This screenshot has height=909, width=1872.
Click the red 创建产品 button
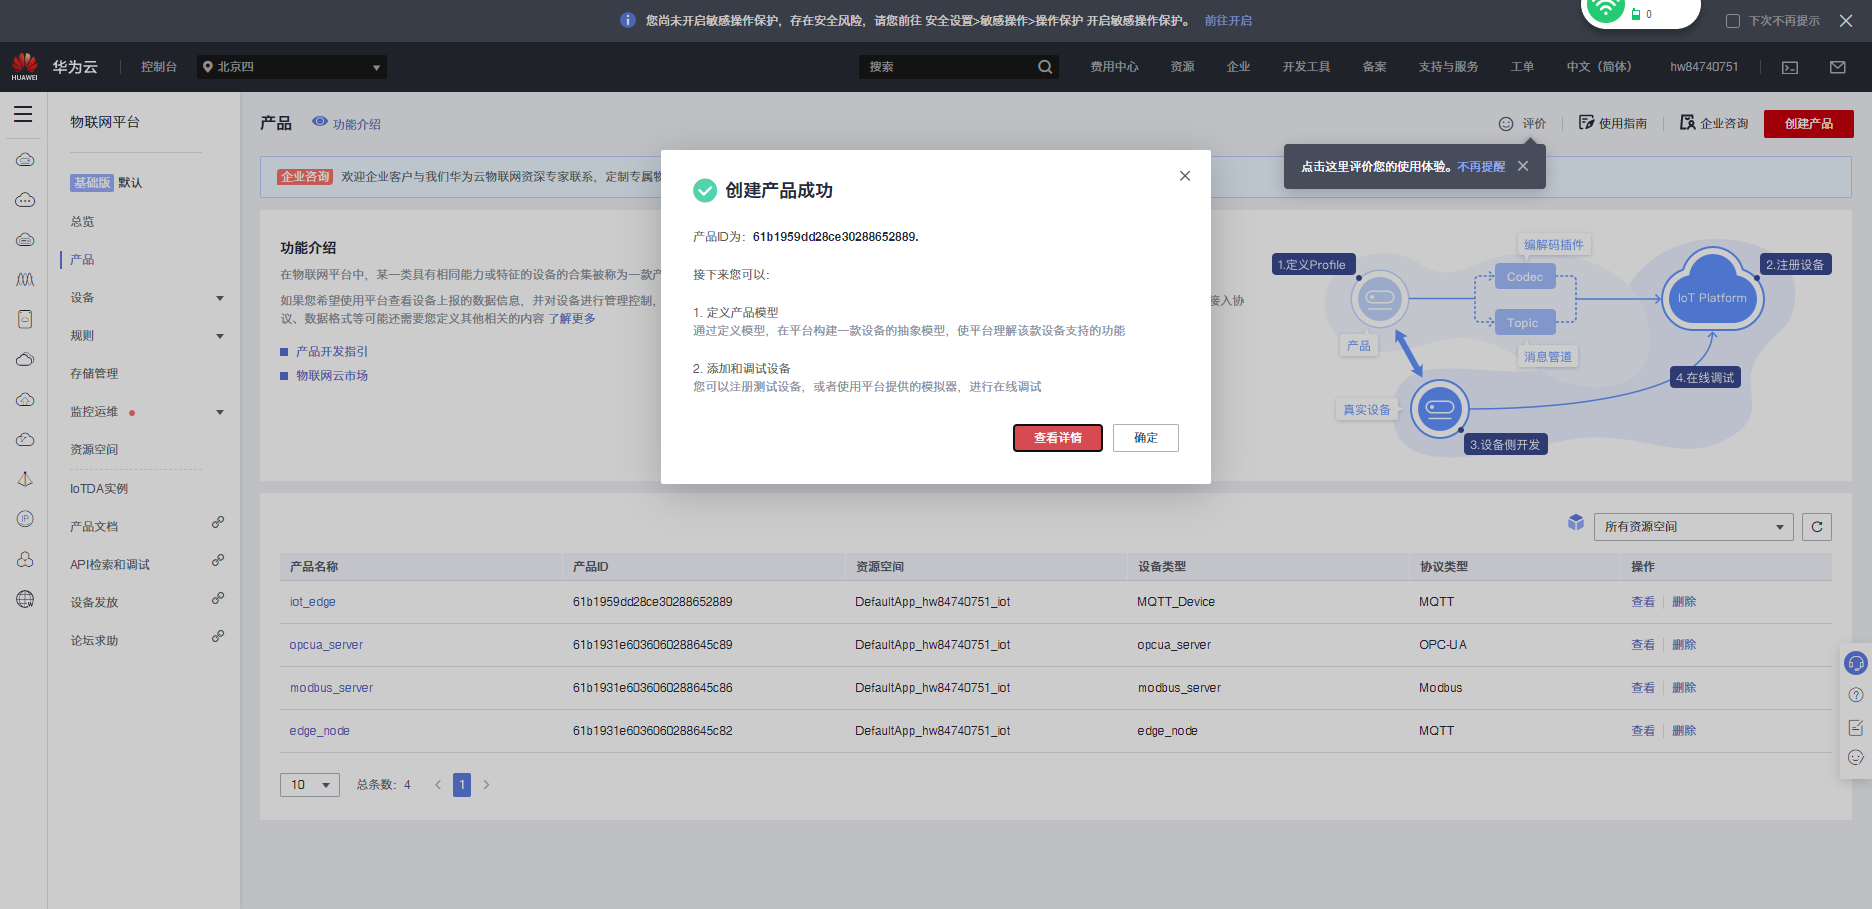(1809, 124)
